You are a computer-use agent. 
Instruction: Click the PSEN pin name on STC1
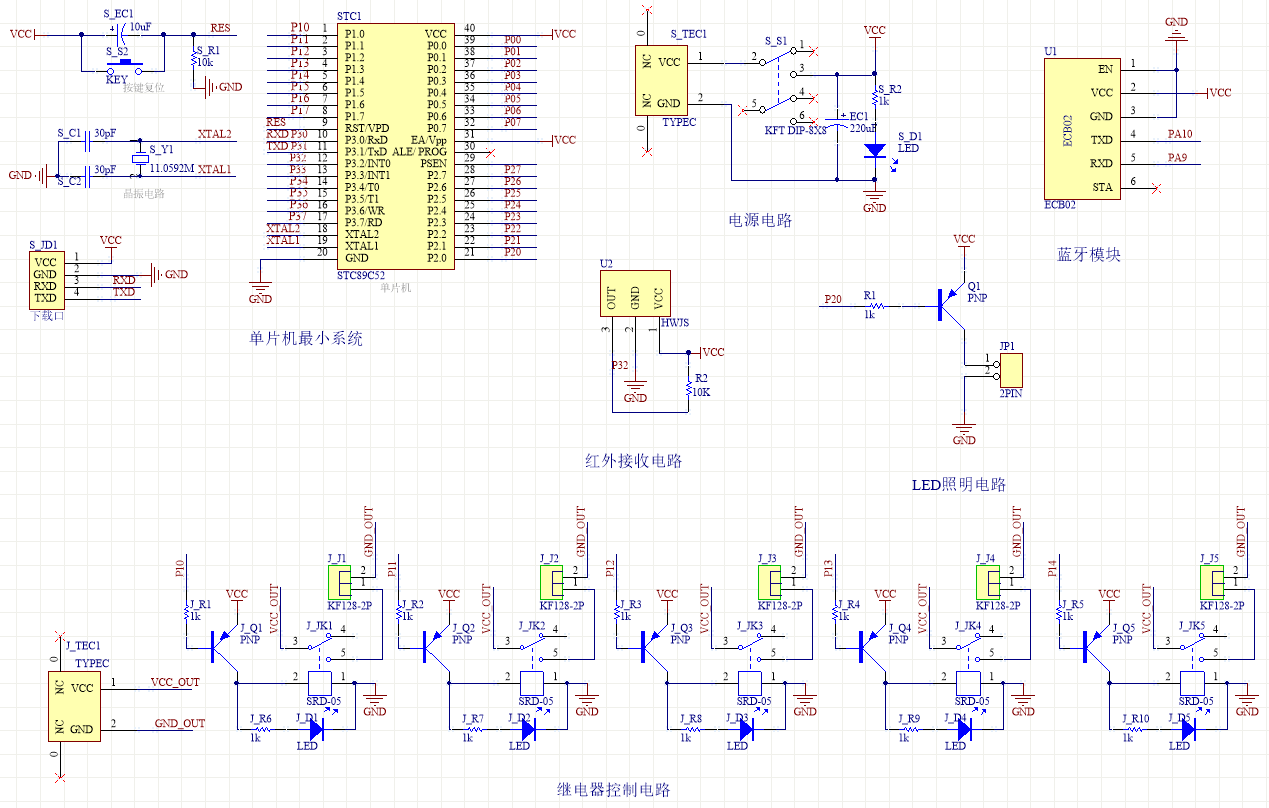point(433,163)
